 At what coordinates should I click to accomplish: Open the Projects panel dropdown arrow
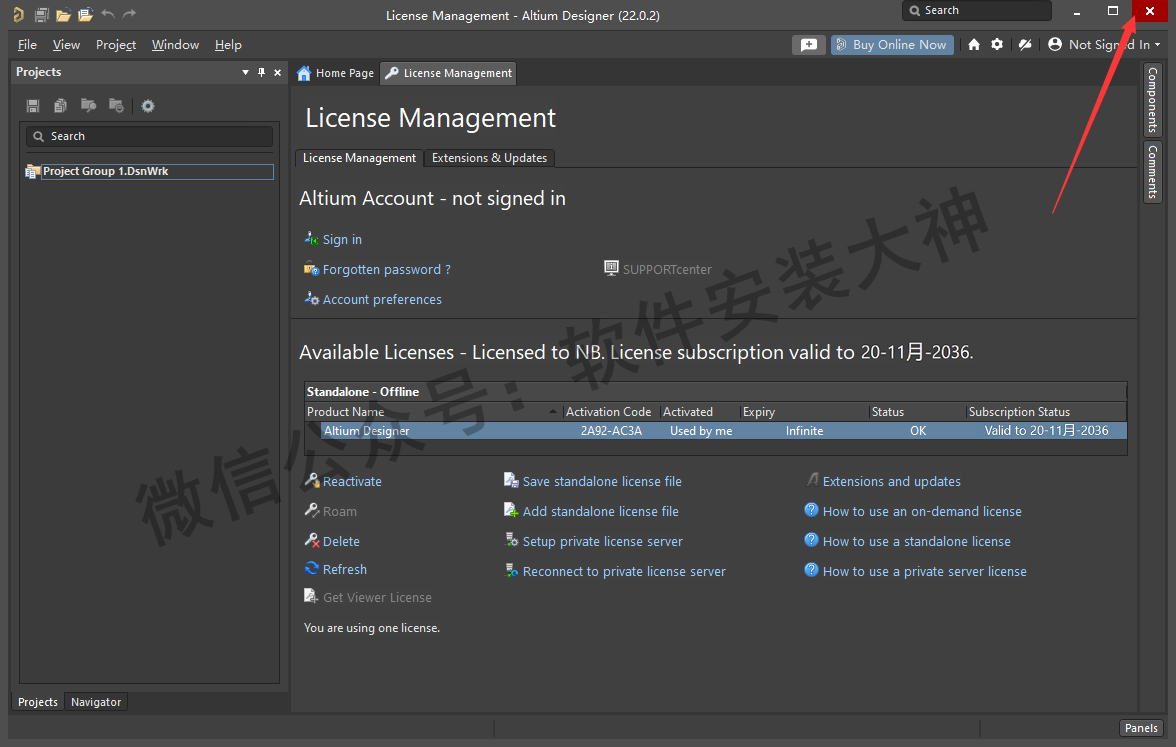[x=246, y=72]
